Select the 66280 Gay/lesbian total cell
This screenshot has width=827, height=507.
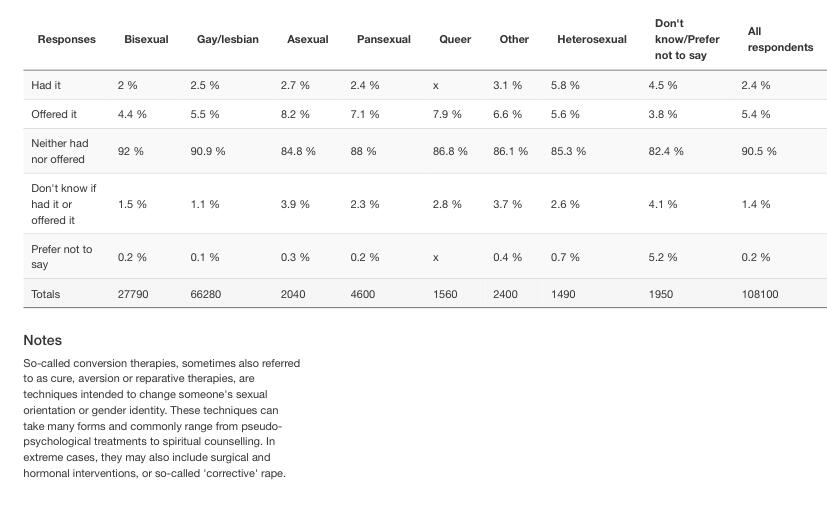tap(206, 294)
